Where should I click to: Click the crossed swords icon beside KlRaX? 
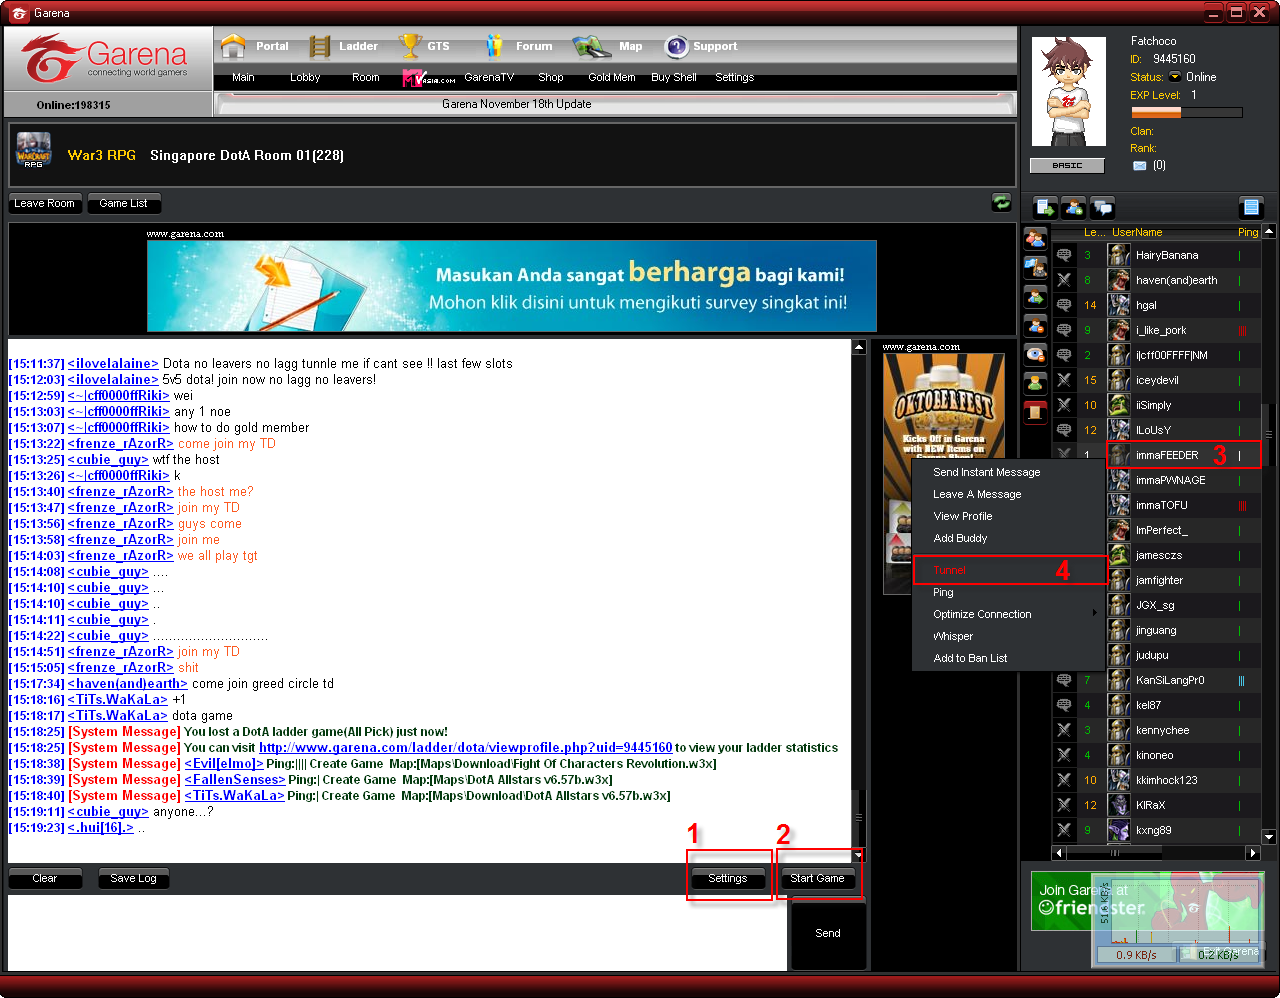1064,805
